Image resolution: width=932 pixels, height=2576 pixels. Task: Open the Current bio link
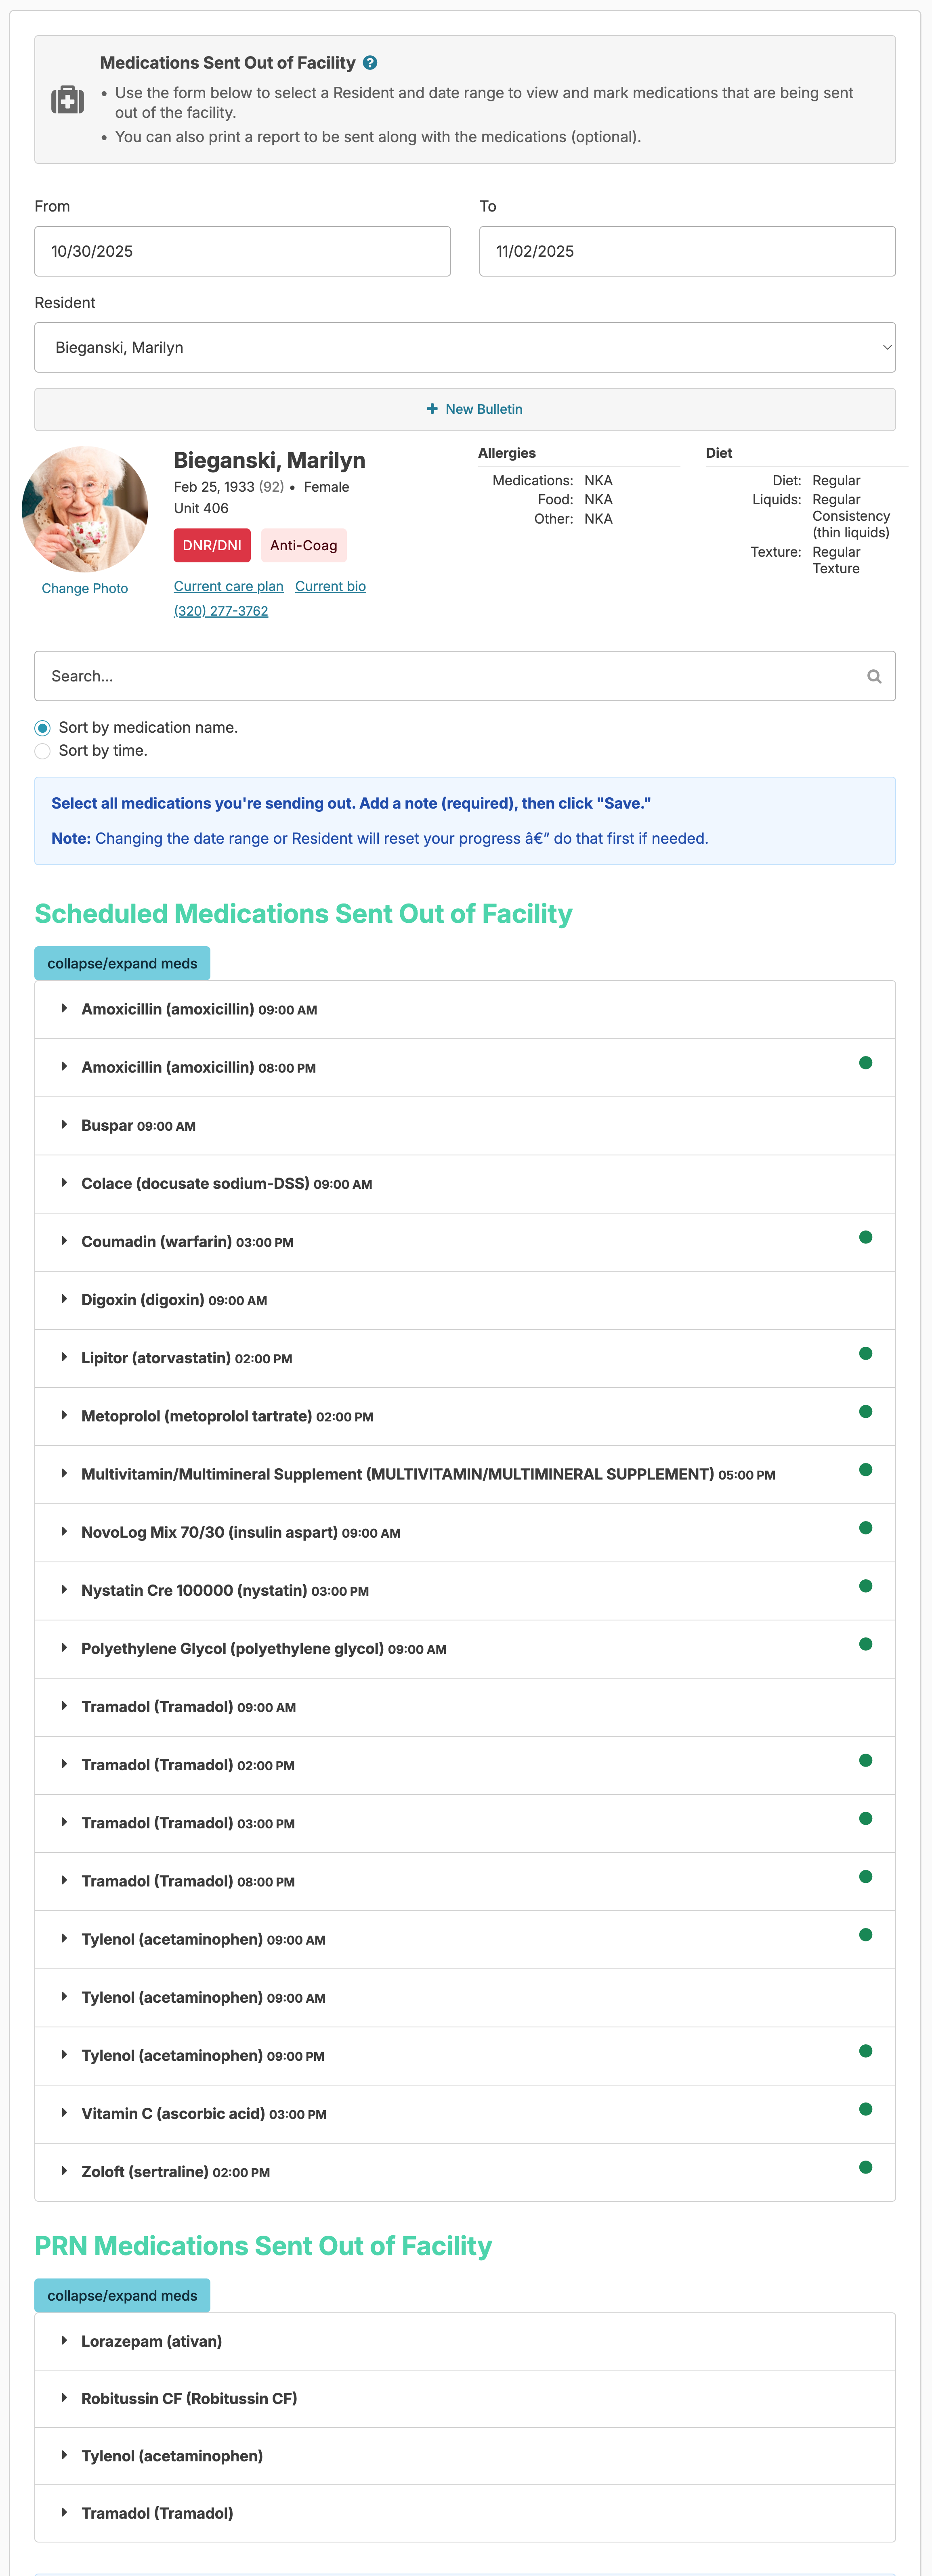point(330,587)
